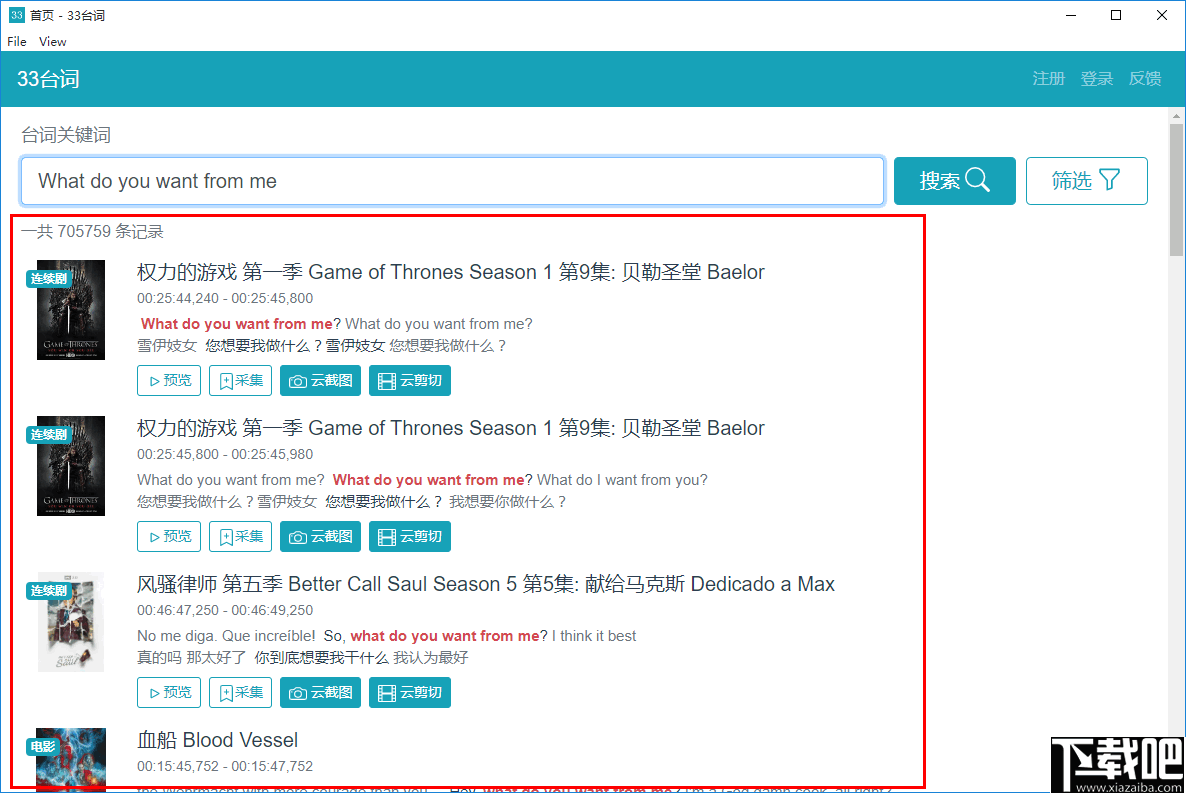The width and height of the screenshot is (1186, 793).
Task: Select the 一共 705759 条记录 count text
Action: [x=92, y=232]
